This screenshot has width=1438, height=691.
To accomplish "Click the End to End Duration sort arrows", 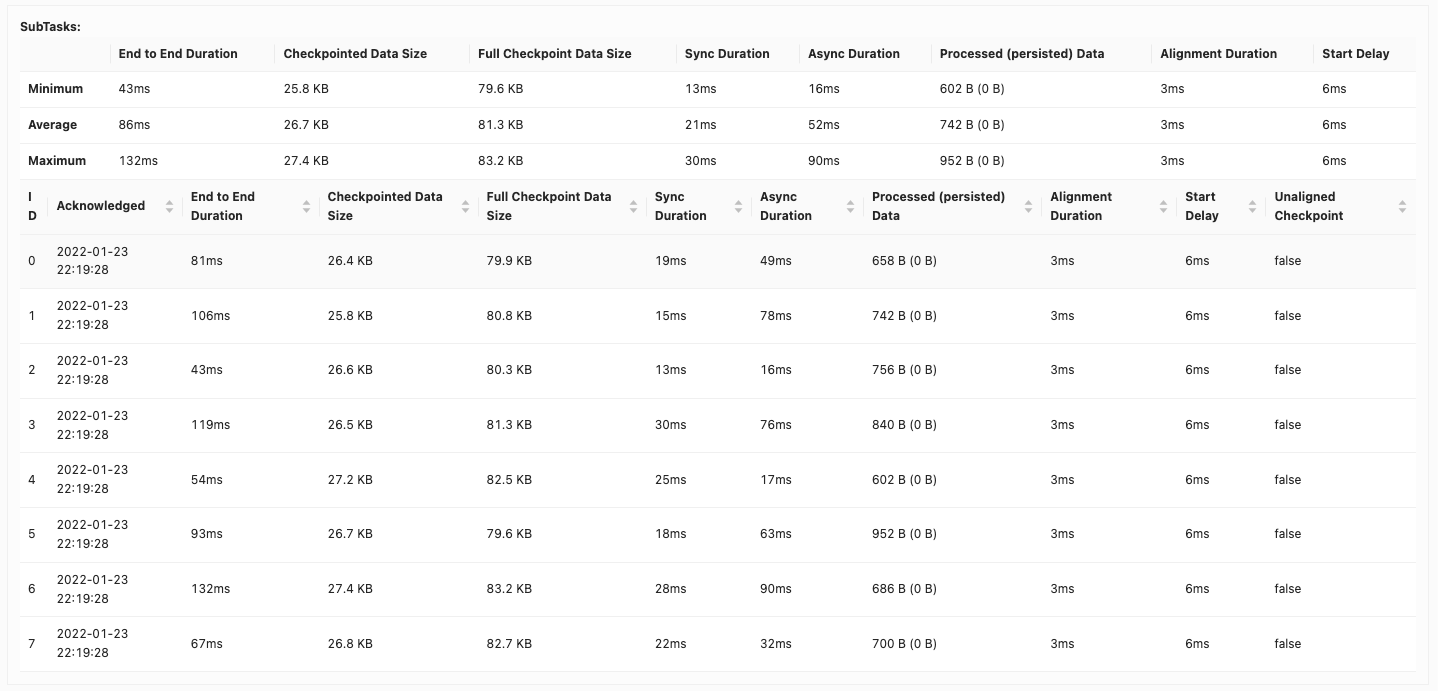I will click(x=306, y=206).
